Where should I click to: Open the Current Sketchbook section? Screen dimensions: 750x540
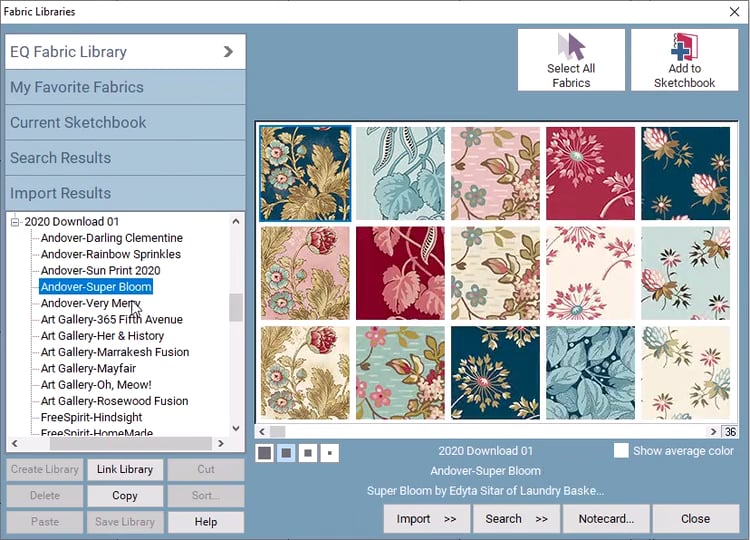tap(125, 122)
